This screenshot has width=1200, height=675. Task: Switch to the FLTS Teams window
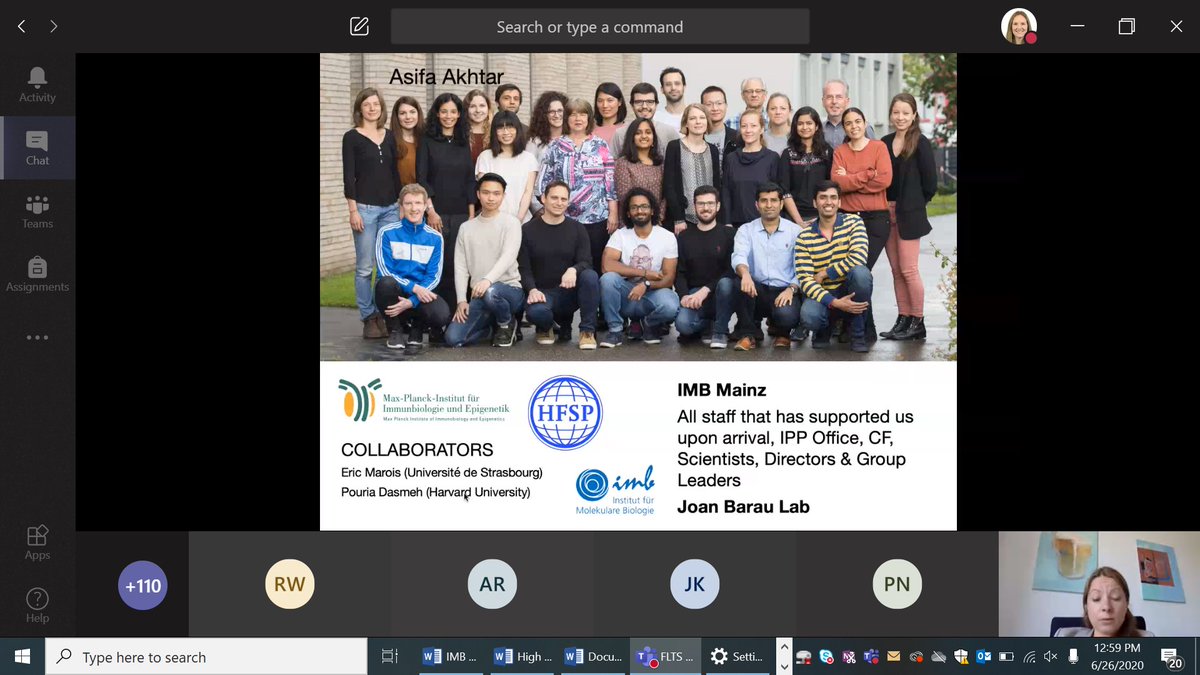(664, 657)
